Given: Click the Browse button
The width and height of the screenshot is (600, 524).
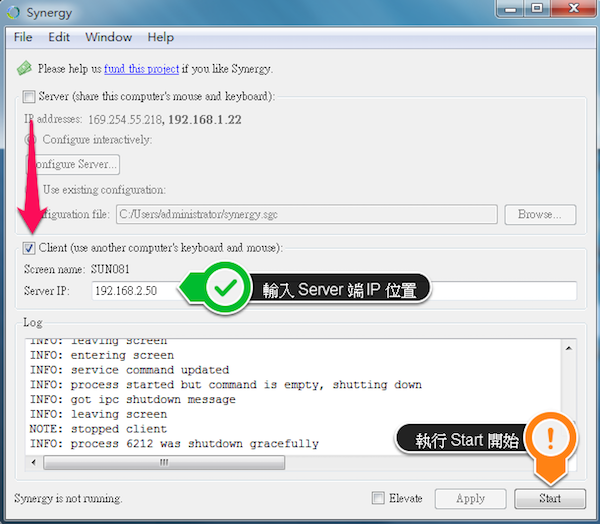Looking at the screenshot, I should (540, 214).
